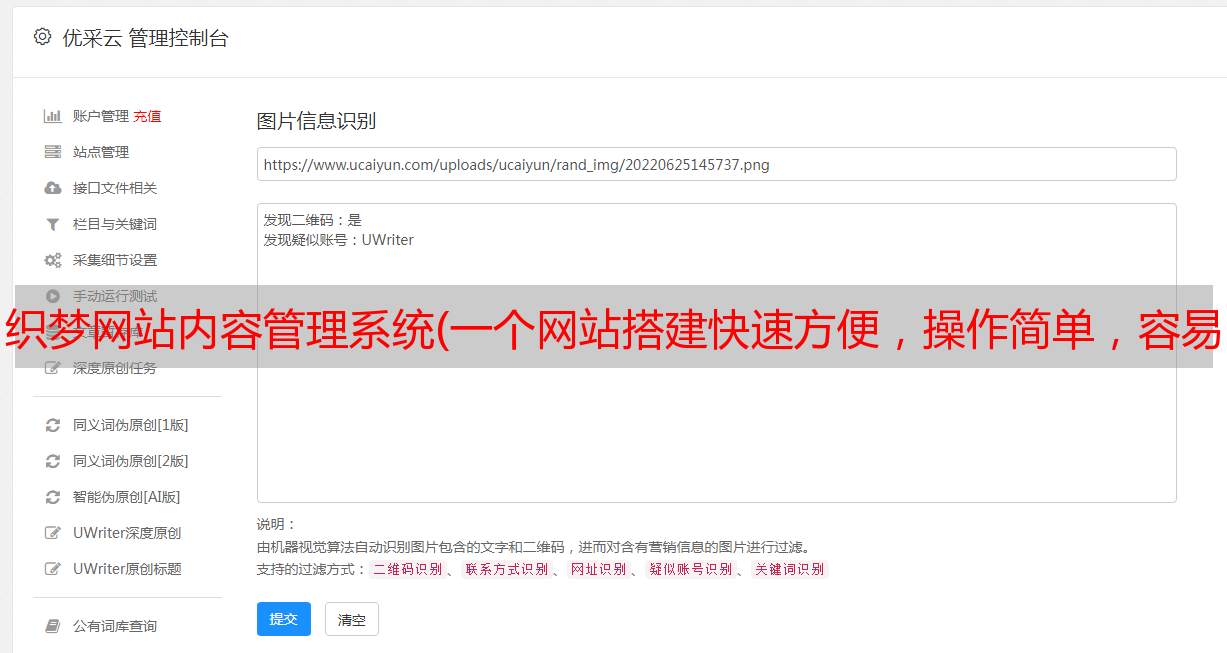Open 接口文件相关 menu item
This screenshot has height=653, width=1227.
[x=115, y=188]
